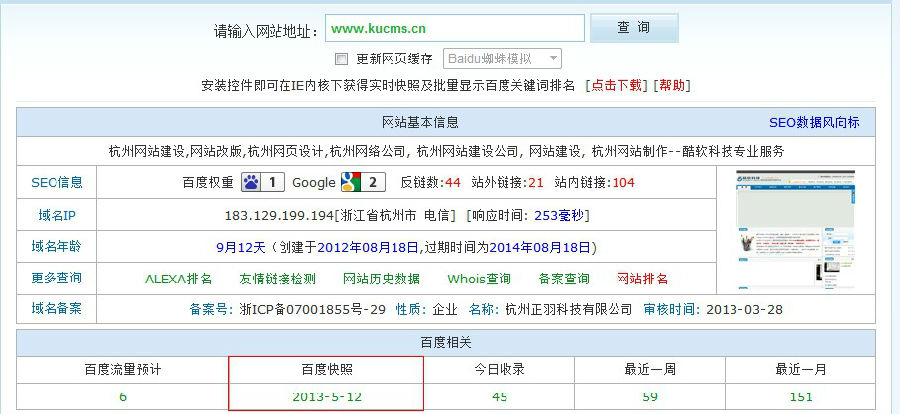Open the 友情链接检测 link
The width and height of the screenshot is (900, 414).
[277, 279]
